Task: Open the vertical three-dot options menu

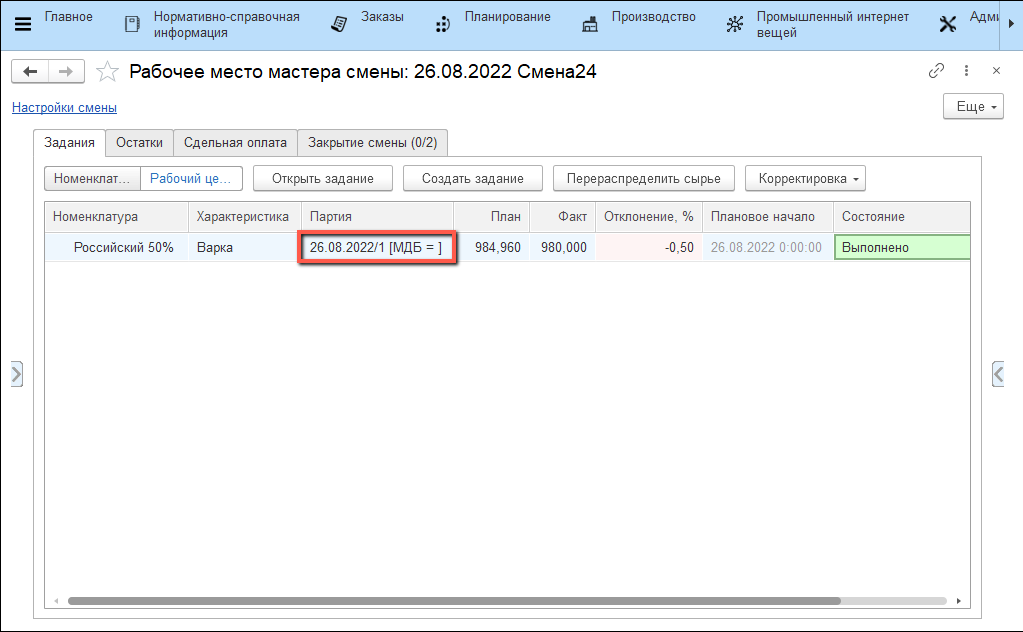Action: point(966,71)
